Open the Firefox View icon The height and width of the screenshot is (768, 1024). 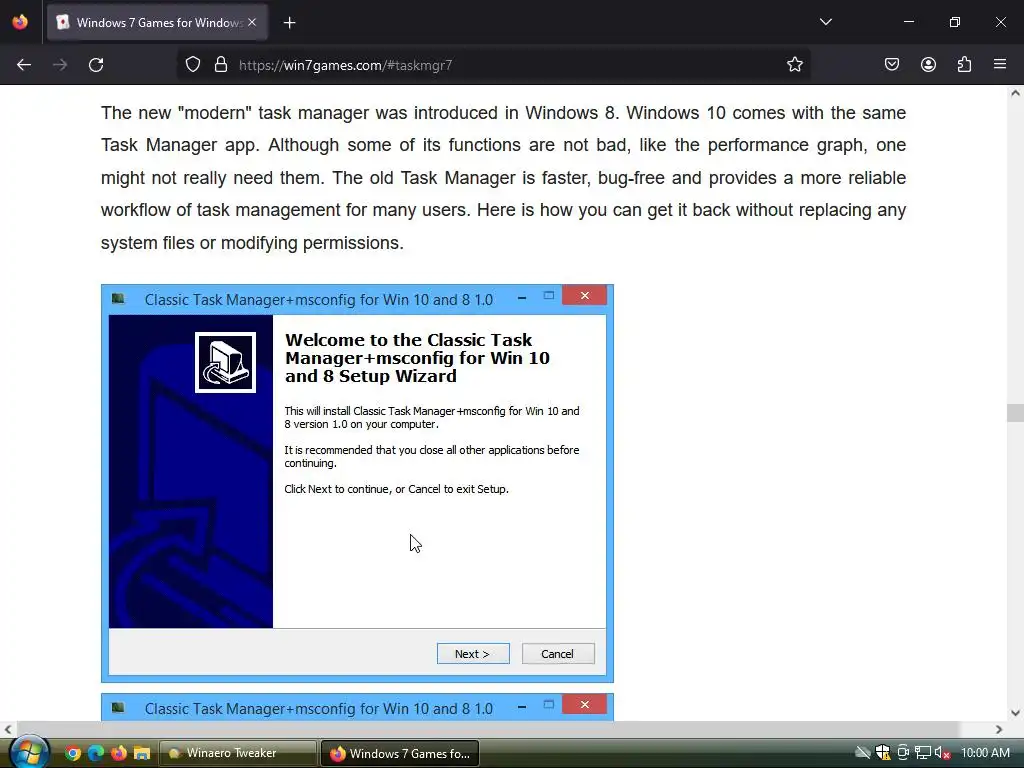tap(20, 22)
